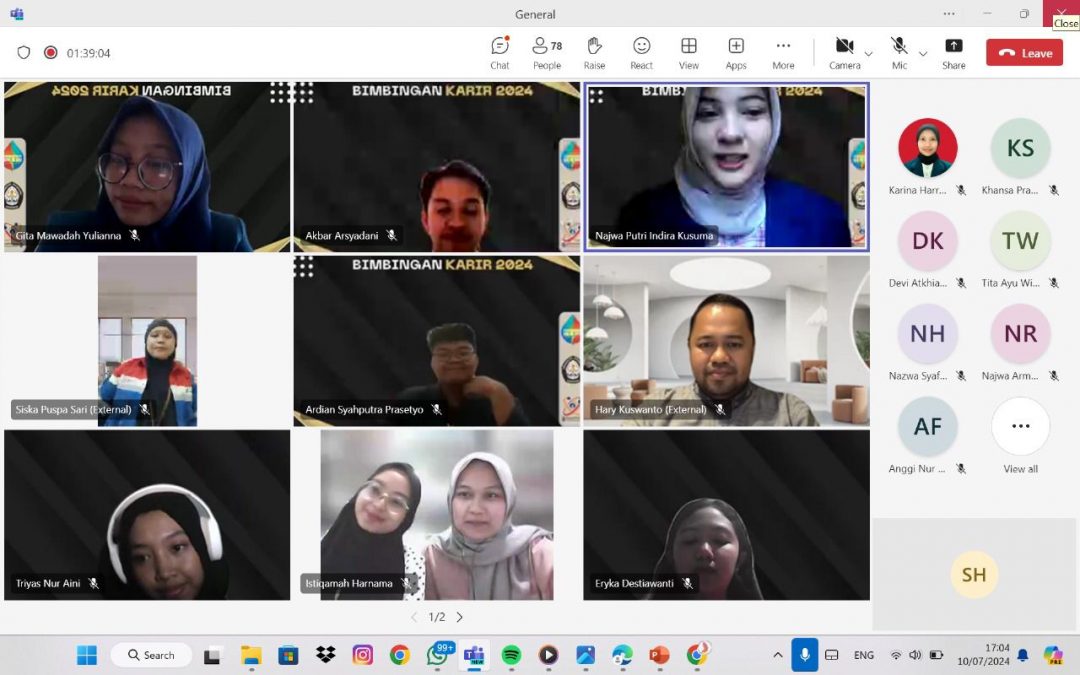
Task: Open the More actions menu
Action: pyautogui.click(x=783, y=52)
